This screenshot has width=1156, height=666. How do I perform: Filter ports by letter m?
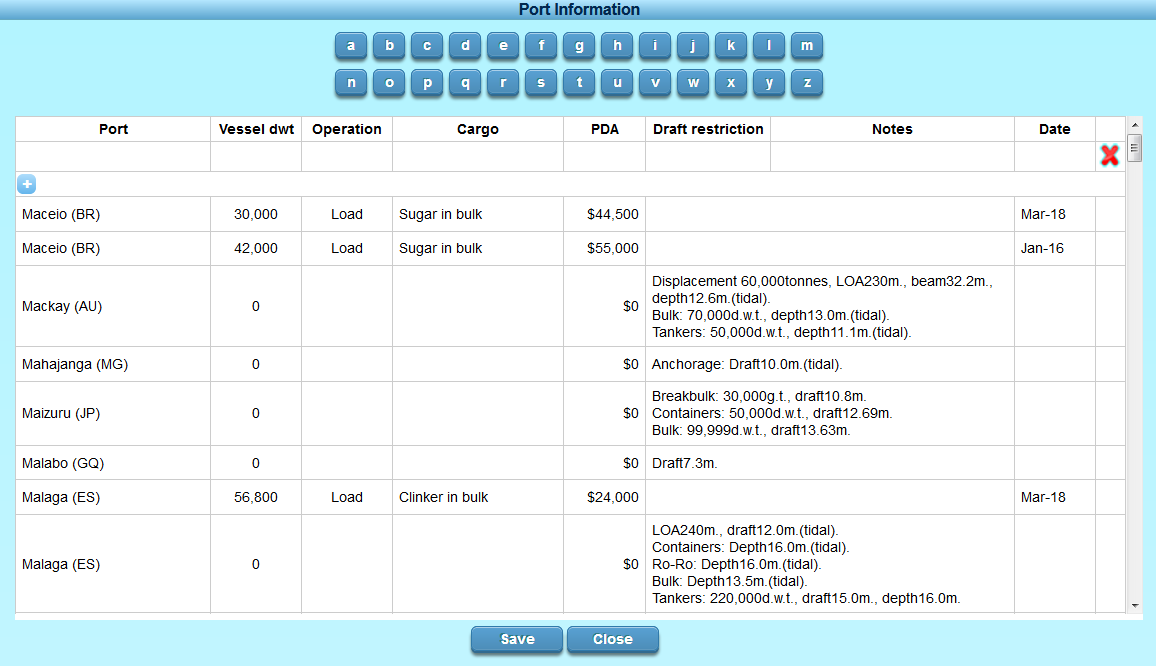[807, 46]
